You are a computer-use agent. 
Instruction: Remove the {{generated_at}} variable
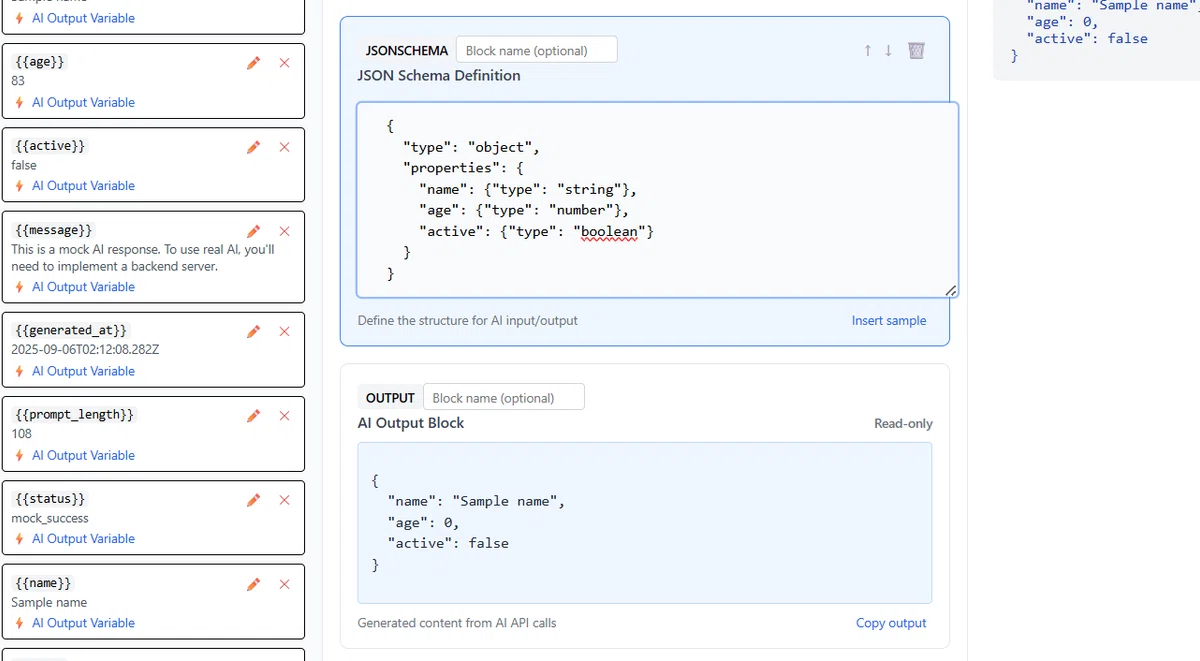pos(284,331)
